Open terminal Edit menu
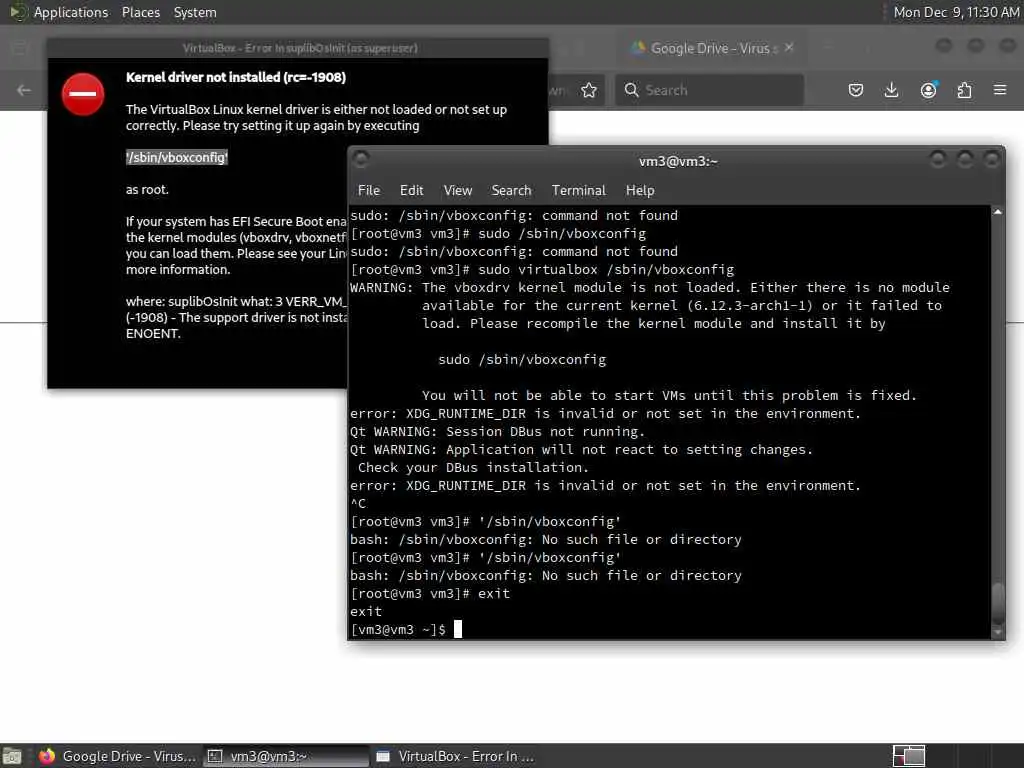 (x=411, y=190)
